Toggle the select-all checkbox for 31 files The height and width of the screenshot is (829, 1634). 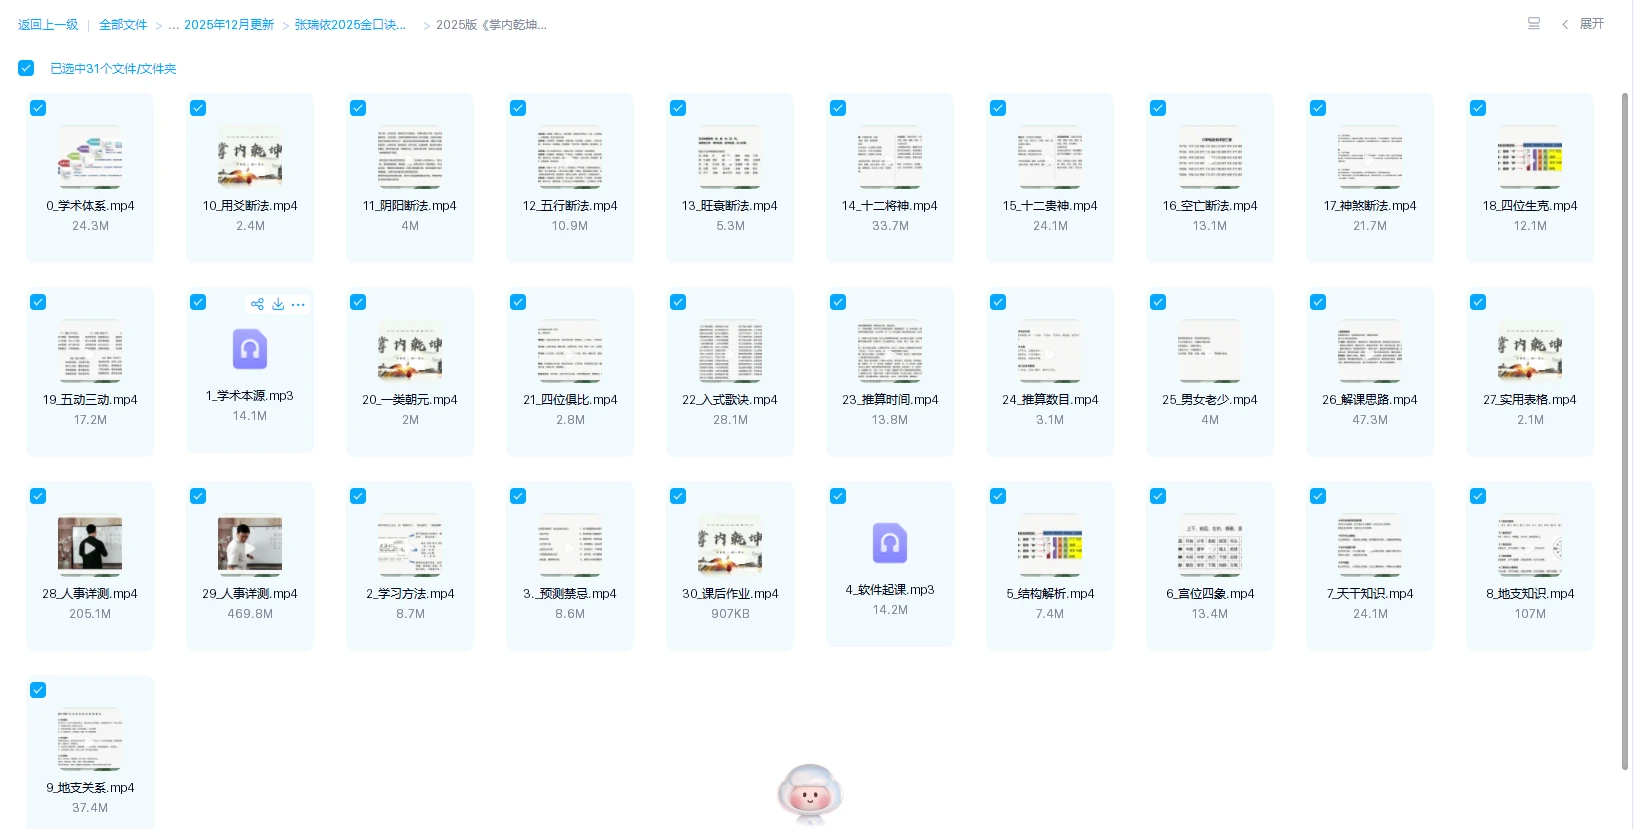(26, 68)
